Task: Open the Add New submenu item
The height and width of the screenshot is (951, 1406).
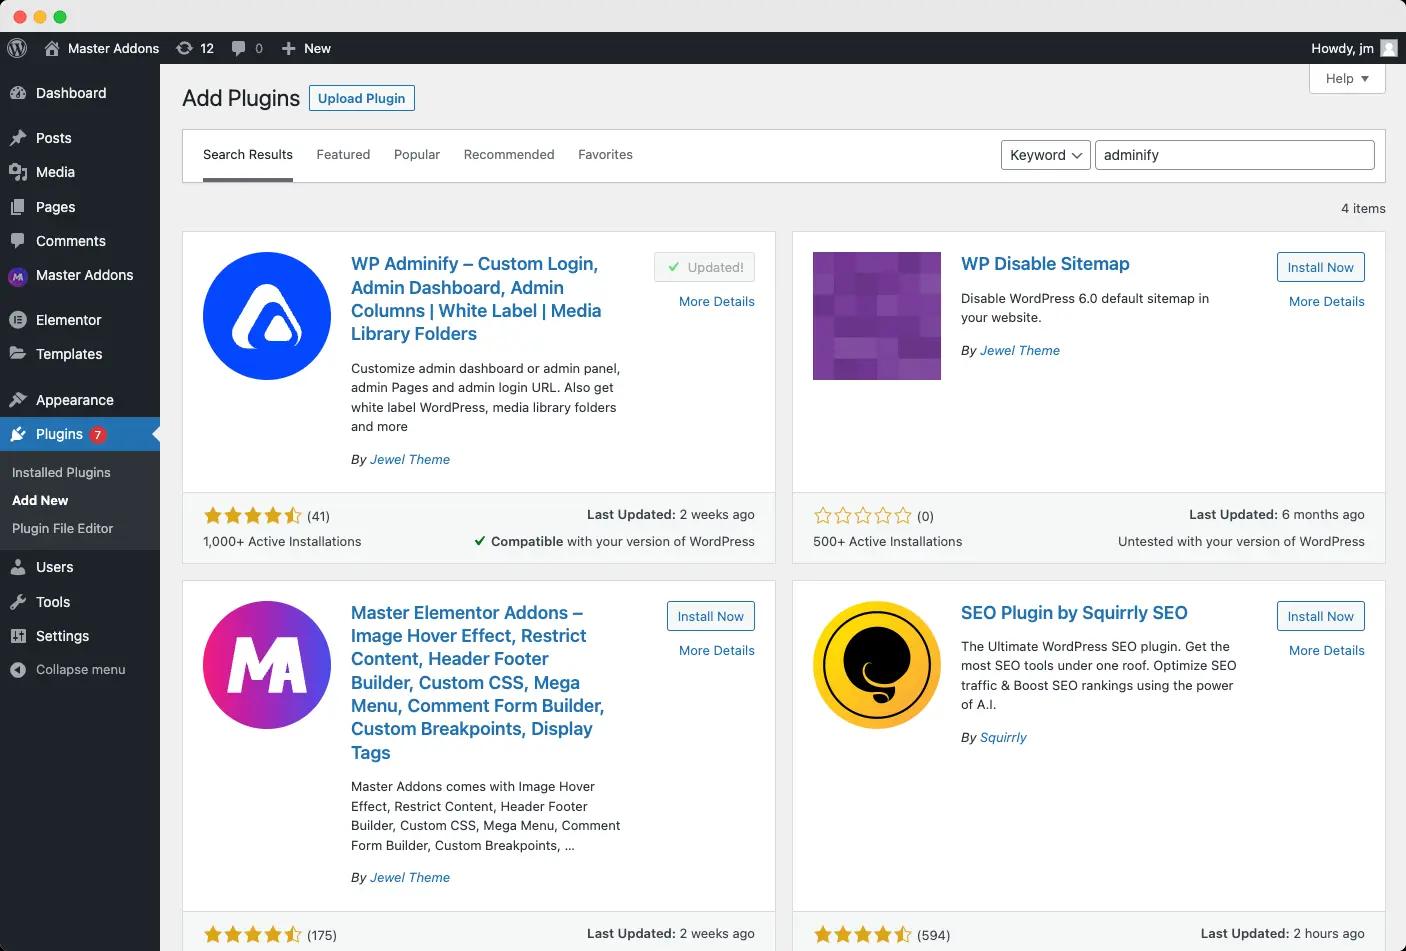Action: click(x=40, y=500)
